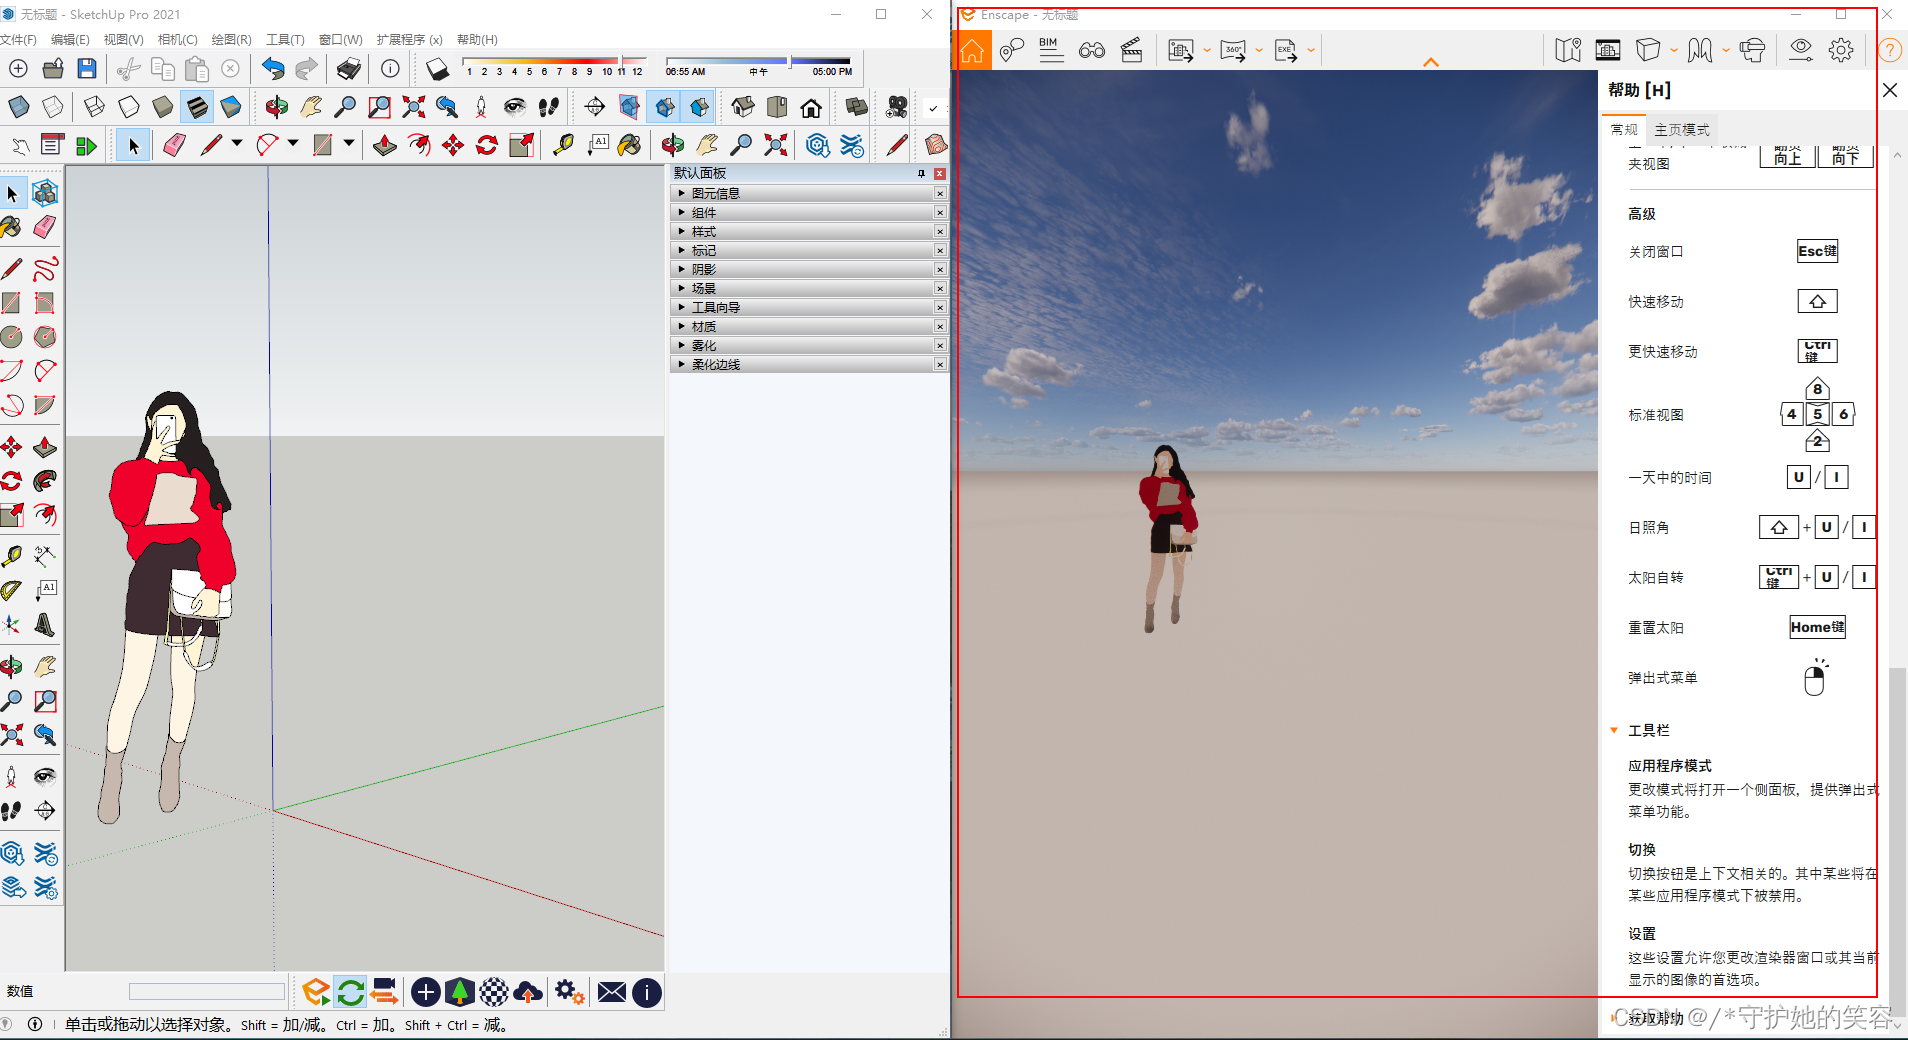Open the 相机(C) menu
Image resolution: width=1908 pixels, height=1040 pixels.
click(x=177, y=40)
